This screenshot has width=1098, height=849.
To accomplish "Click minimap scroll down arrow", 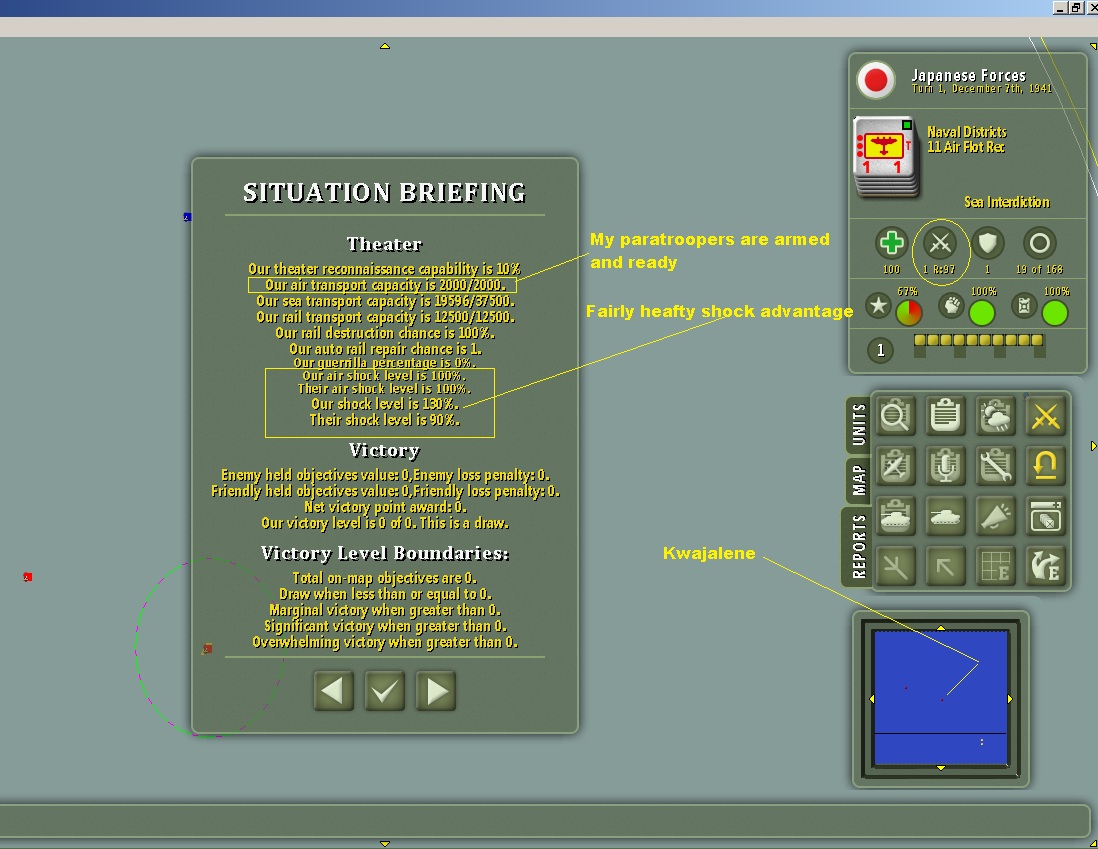I will point(940,768).
